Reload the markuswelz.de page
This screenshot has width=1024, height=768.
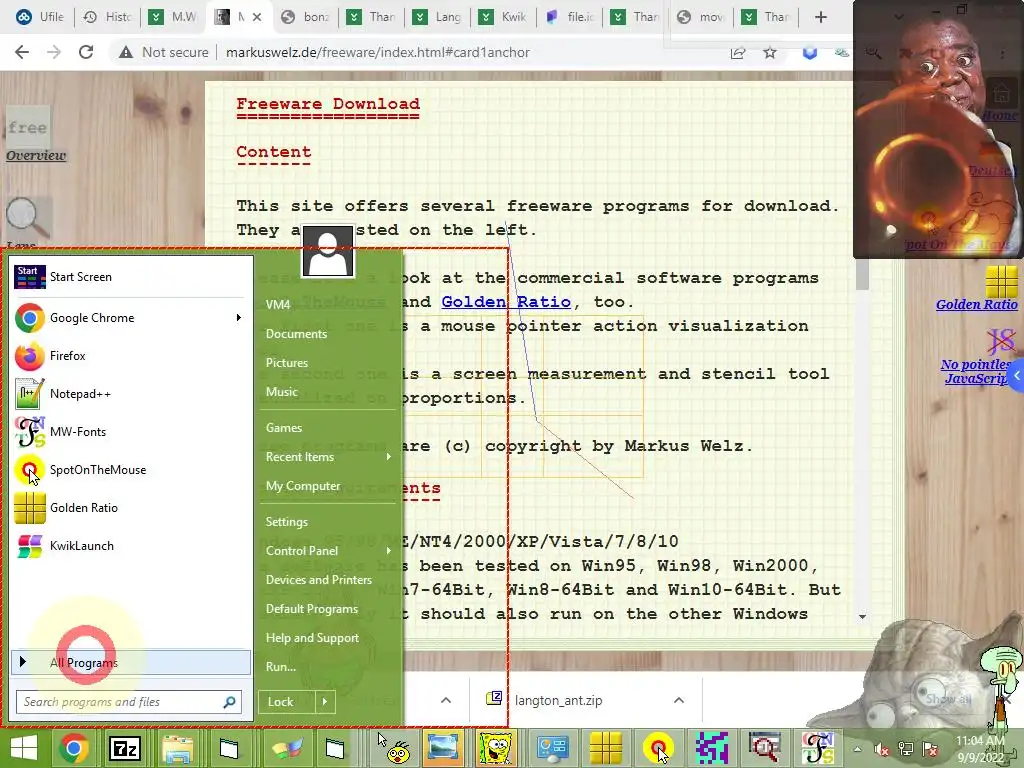[86, 52]
